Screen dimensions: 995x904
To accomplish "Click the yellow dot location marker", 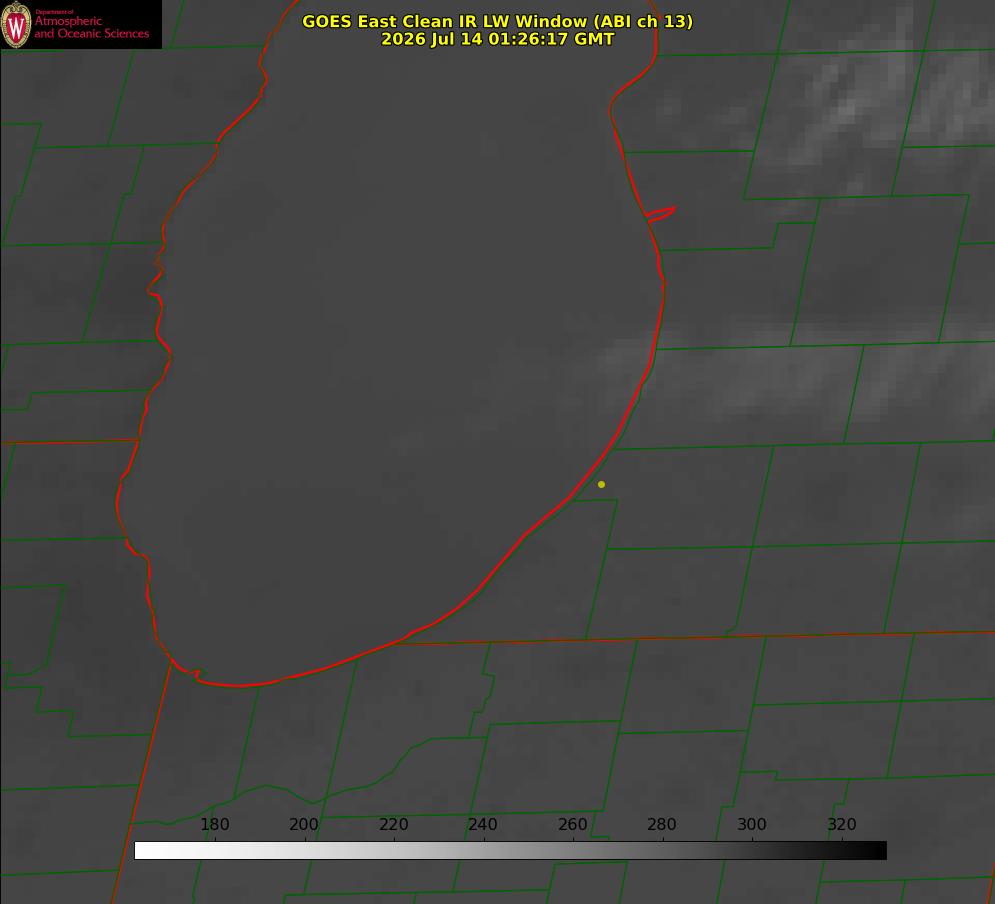I will coord(601,484).
